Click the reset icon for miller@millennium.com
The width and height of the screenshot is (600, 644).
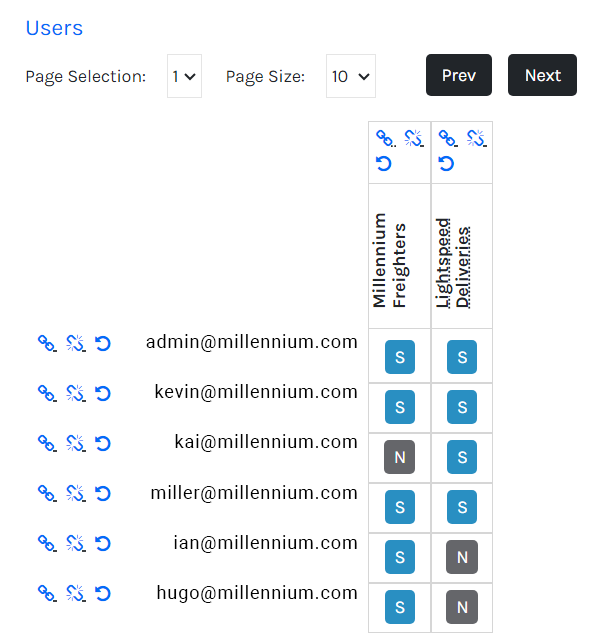[x=103, y=494]
